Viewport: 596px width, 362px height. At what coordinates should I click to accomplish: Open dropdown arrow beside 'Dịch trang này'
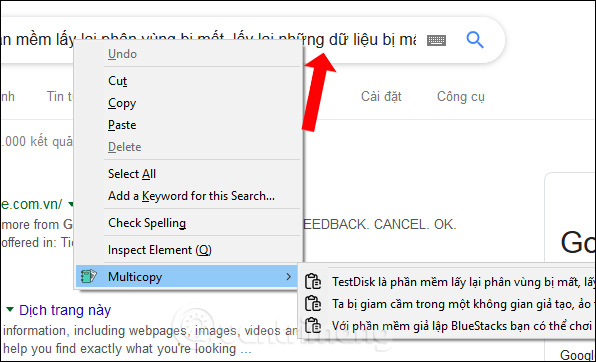coord(10,309)
